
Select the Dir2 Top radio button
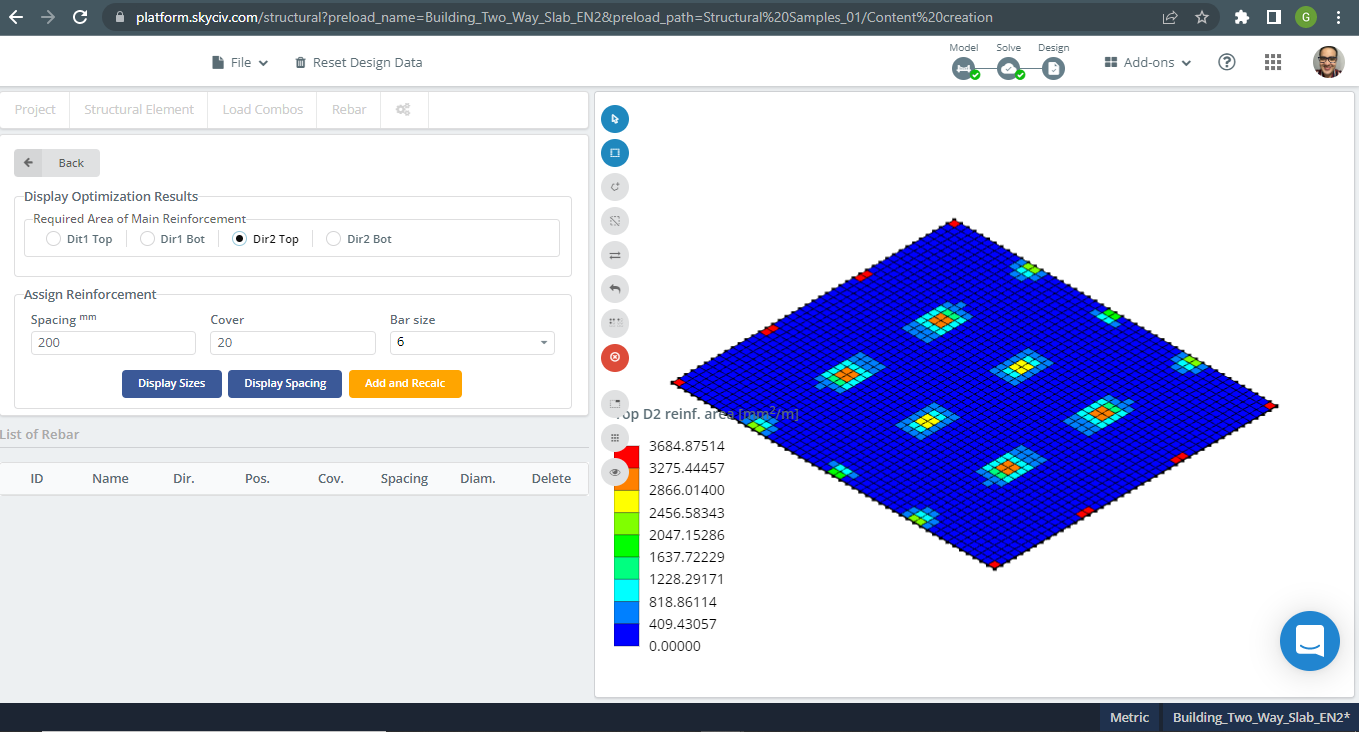237,238
